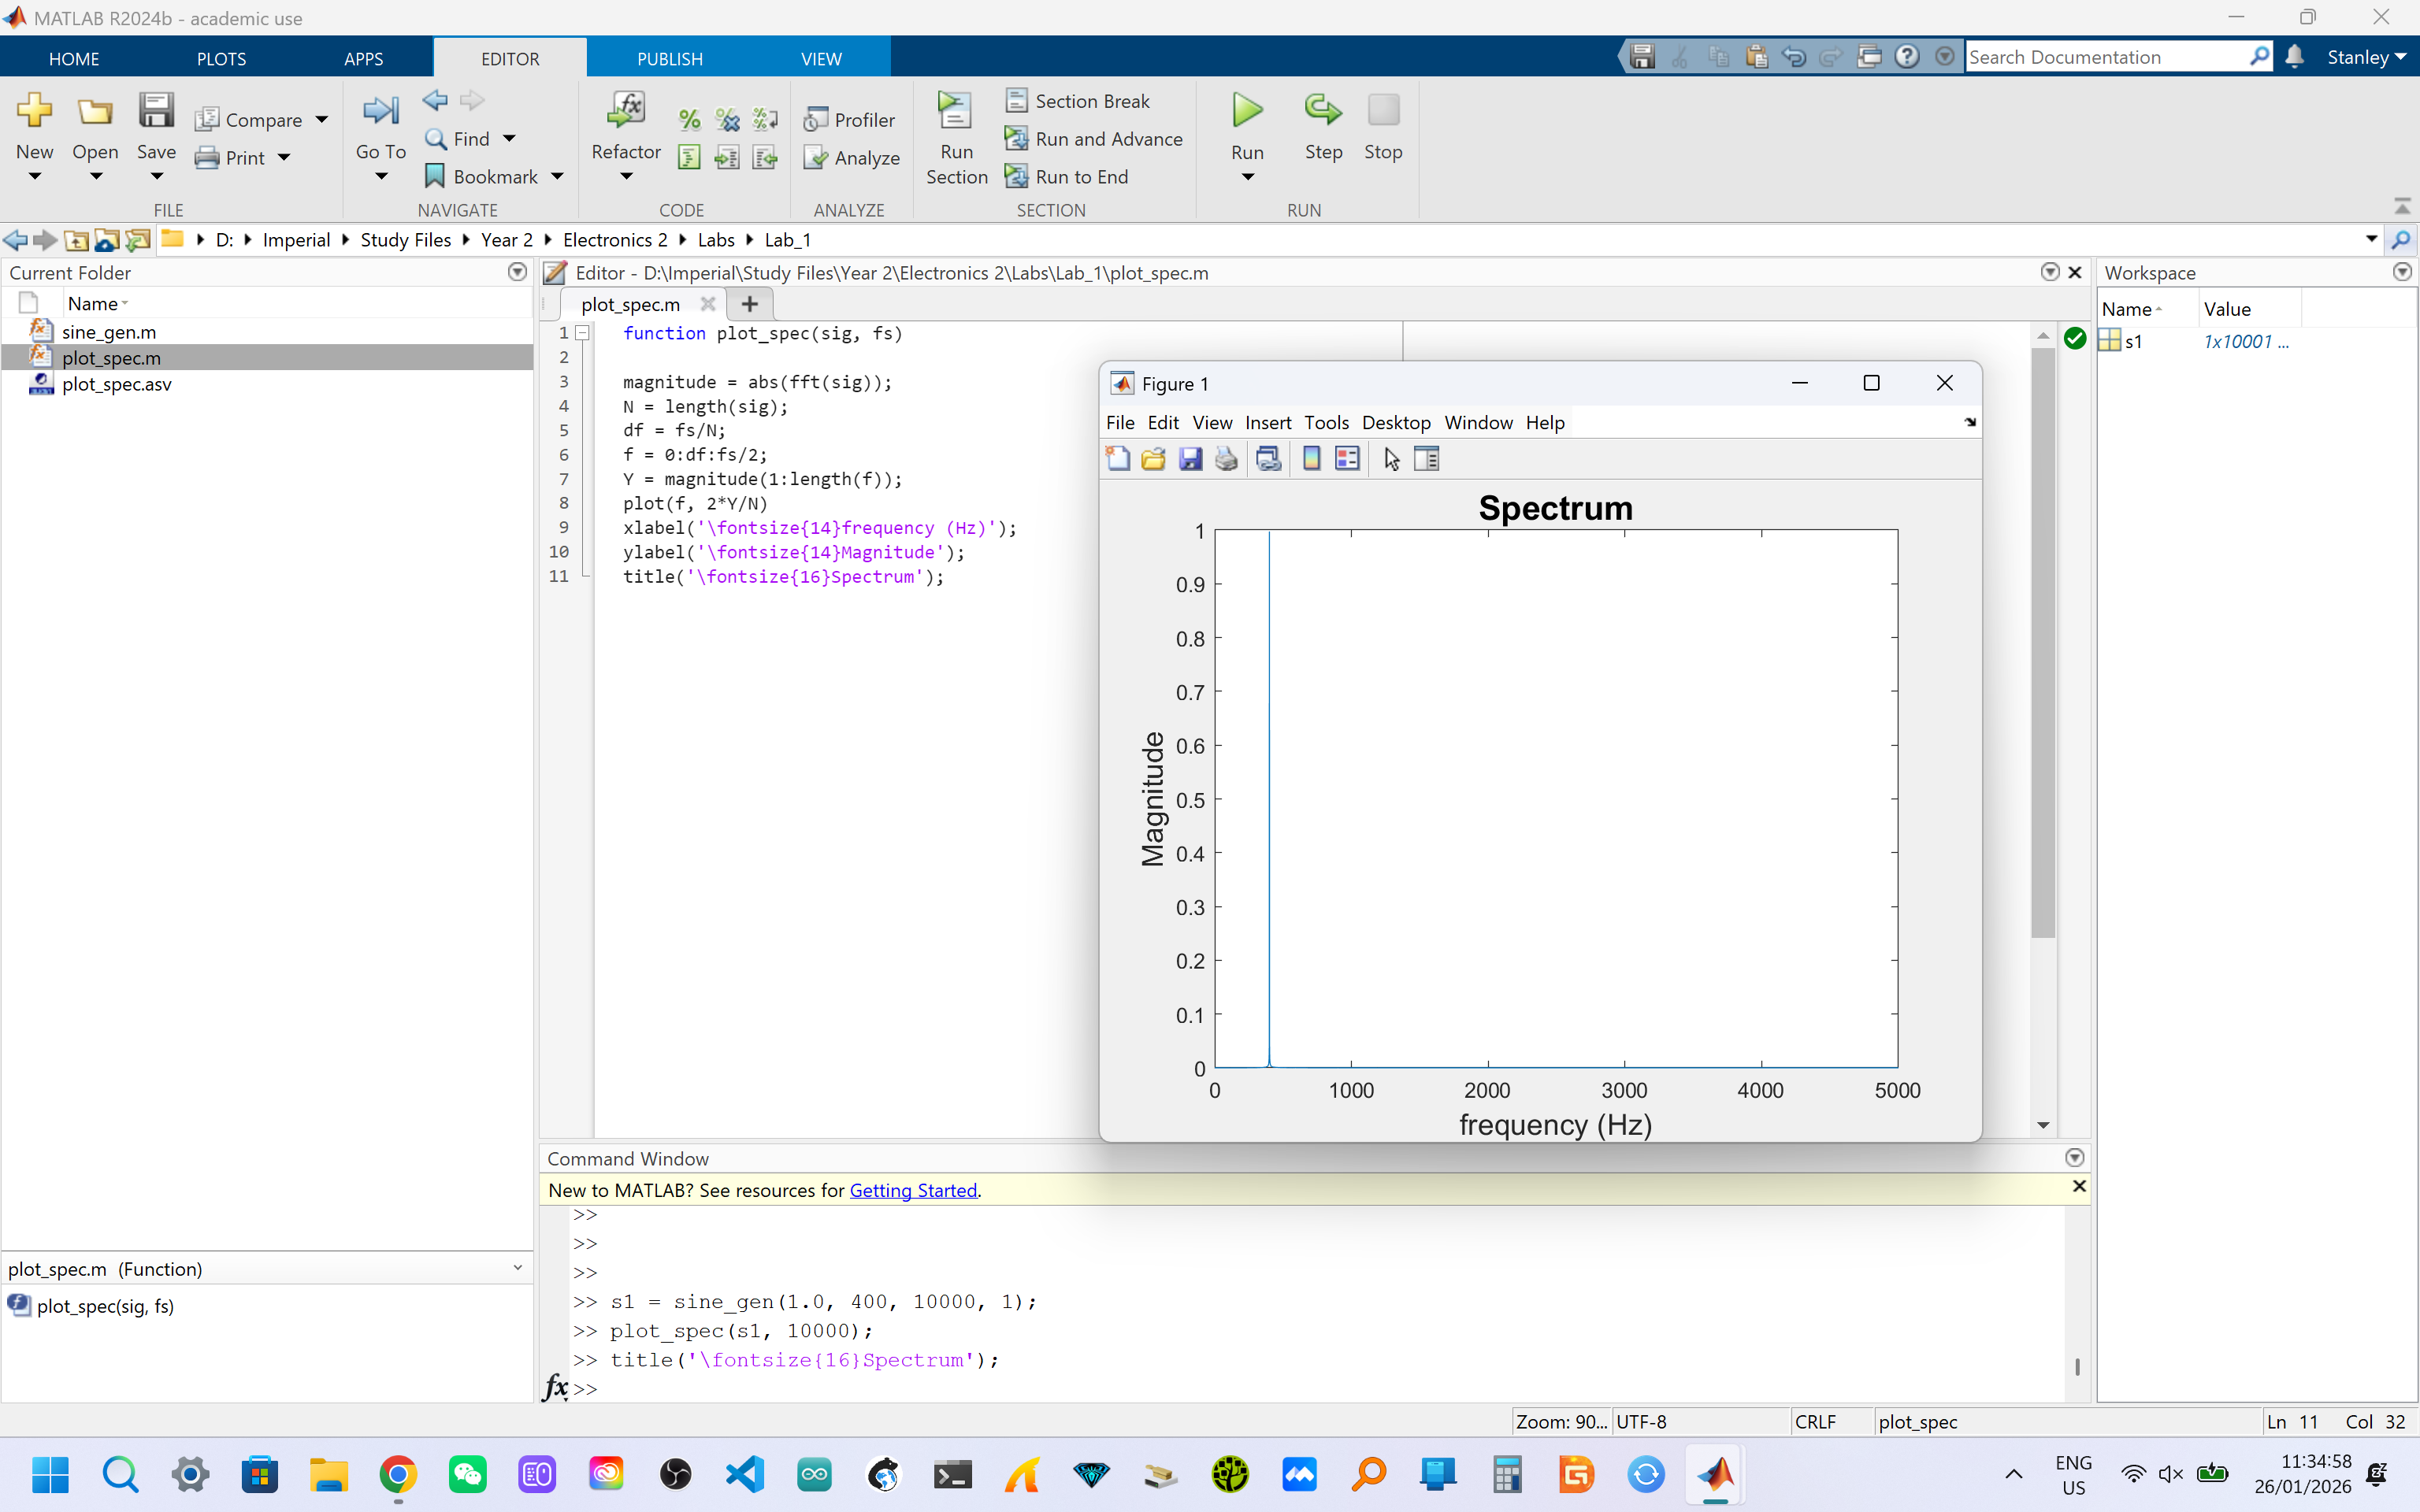
Task: Click the comment (%) icon in CODE group
Action: coord(689,120)
